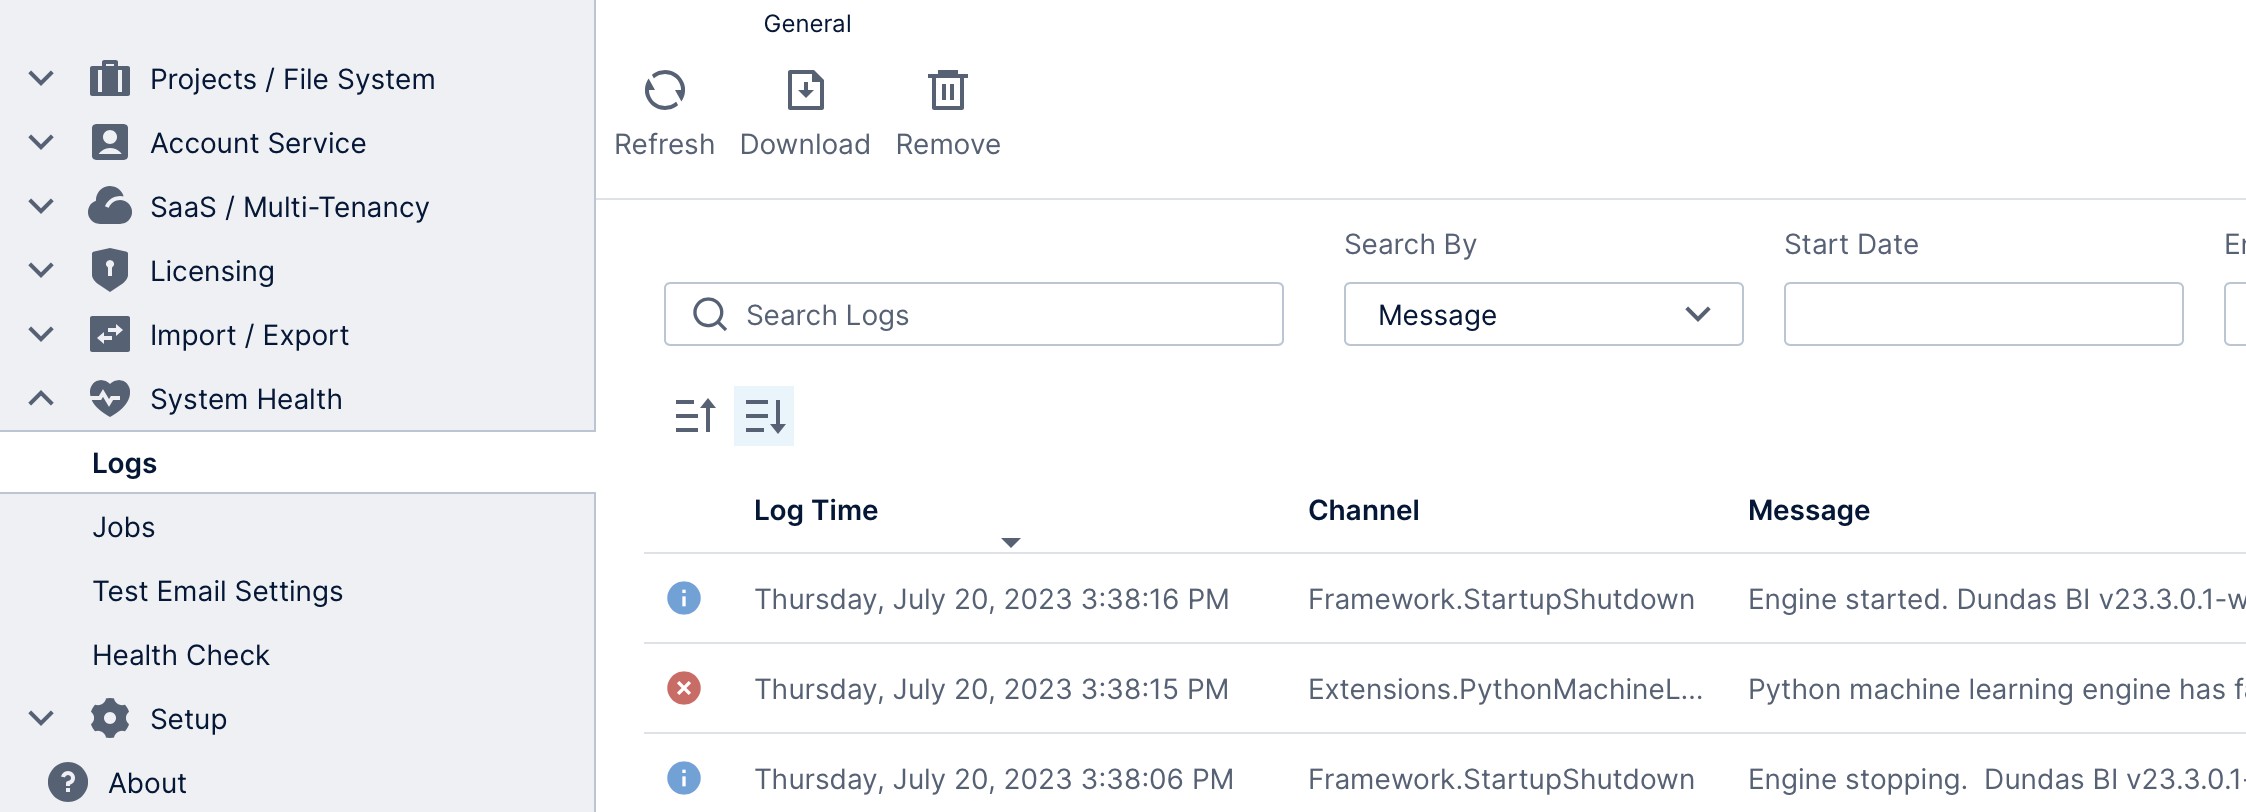
Task: Expand the Setup section
Action: 39,718
